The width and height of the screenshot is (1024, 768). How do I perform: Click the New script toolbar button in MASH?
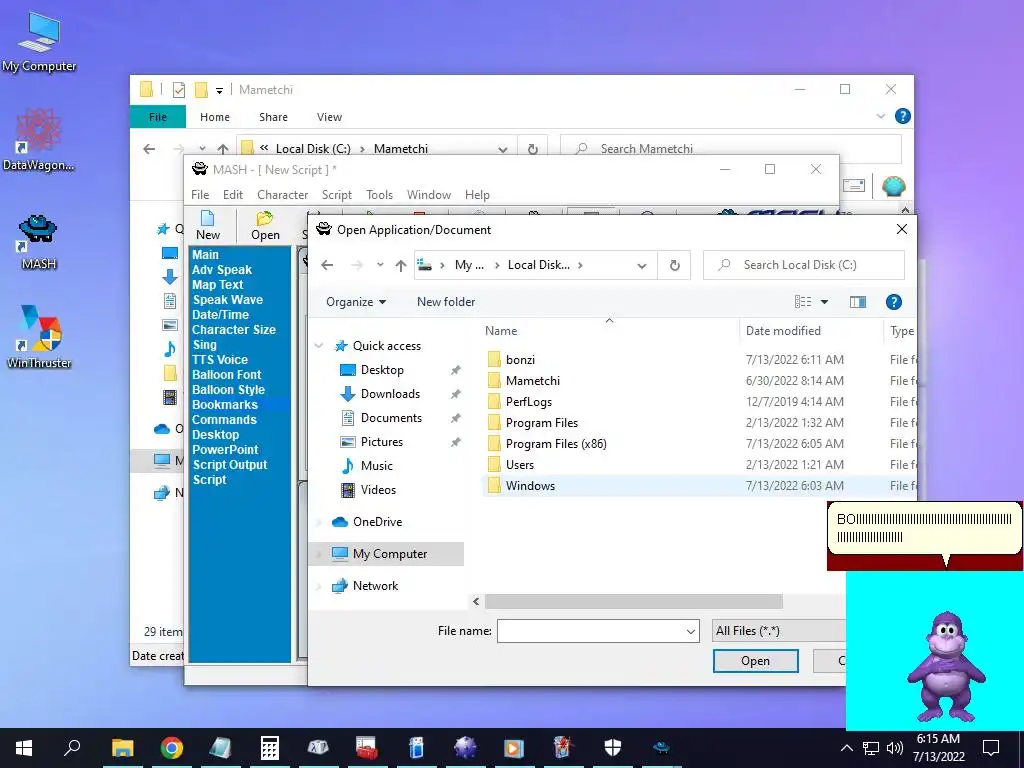[x=208, y=225]
